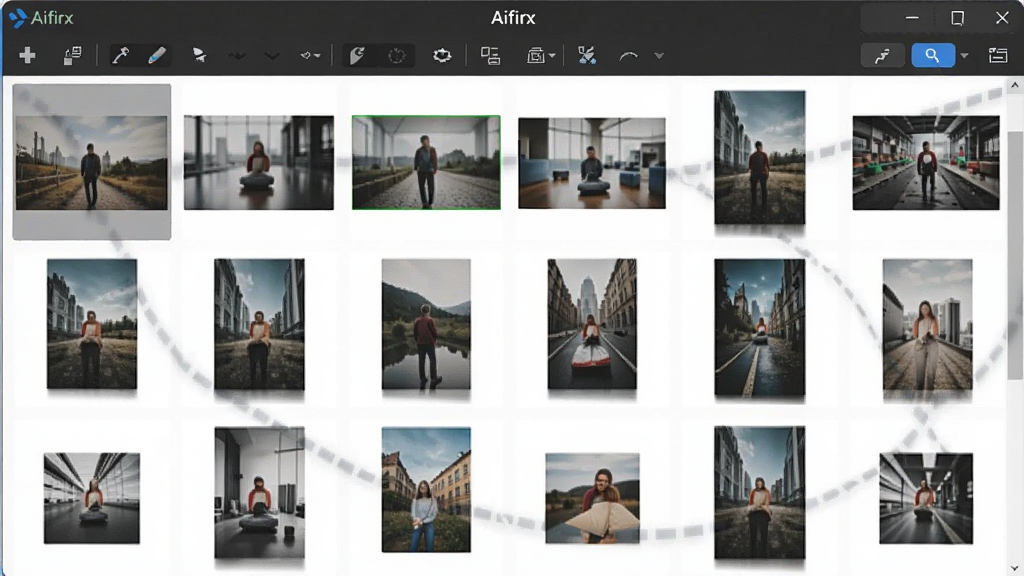Select woman before white high-rises thumbnail
Viewport: 1024px width, 576px height.
(x=927, y=327)
